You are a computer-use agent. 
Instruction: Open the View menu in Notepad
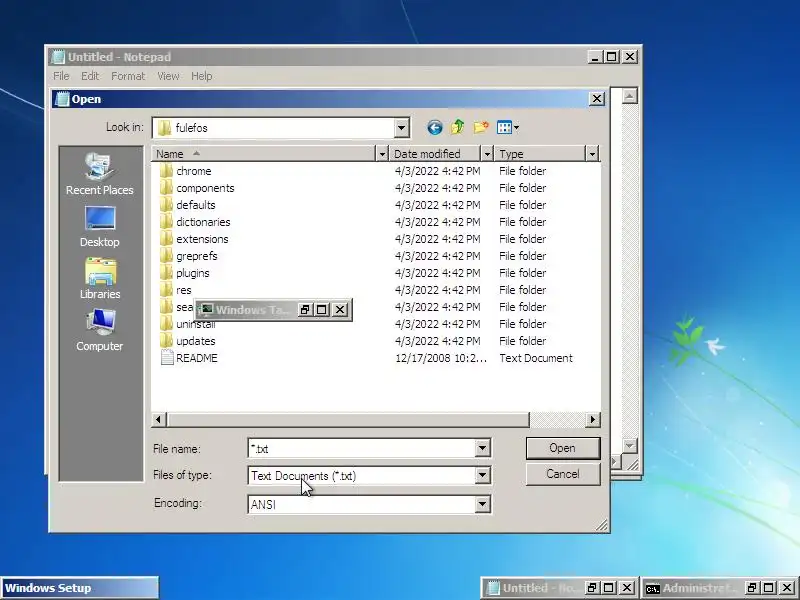(x=168, y=76)
